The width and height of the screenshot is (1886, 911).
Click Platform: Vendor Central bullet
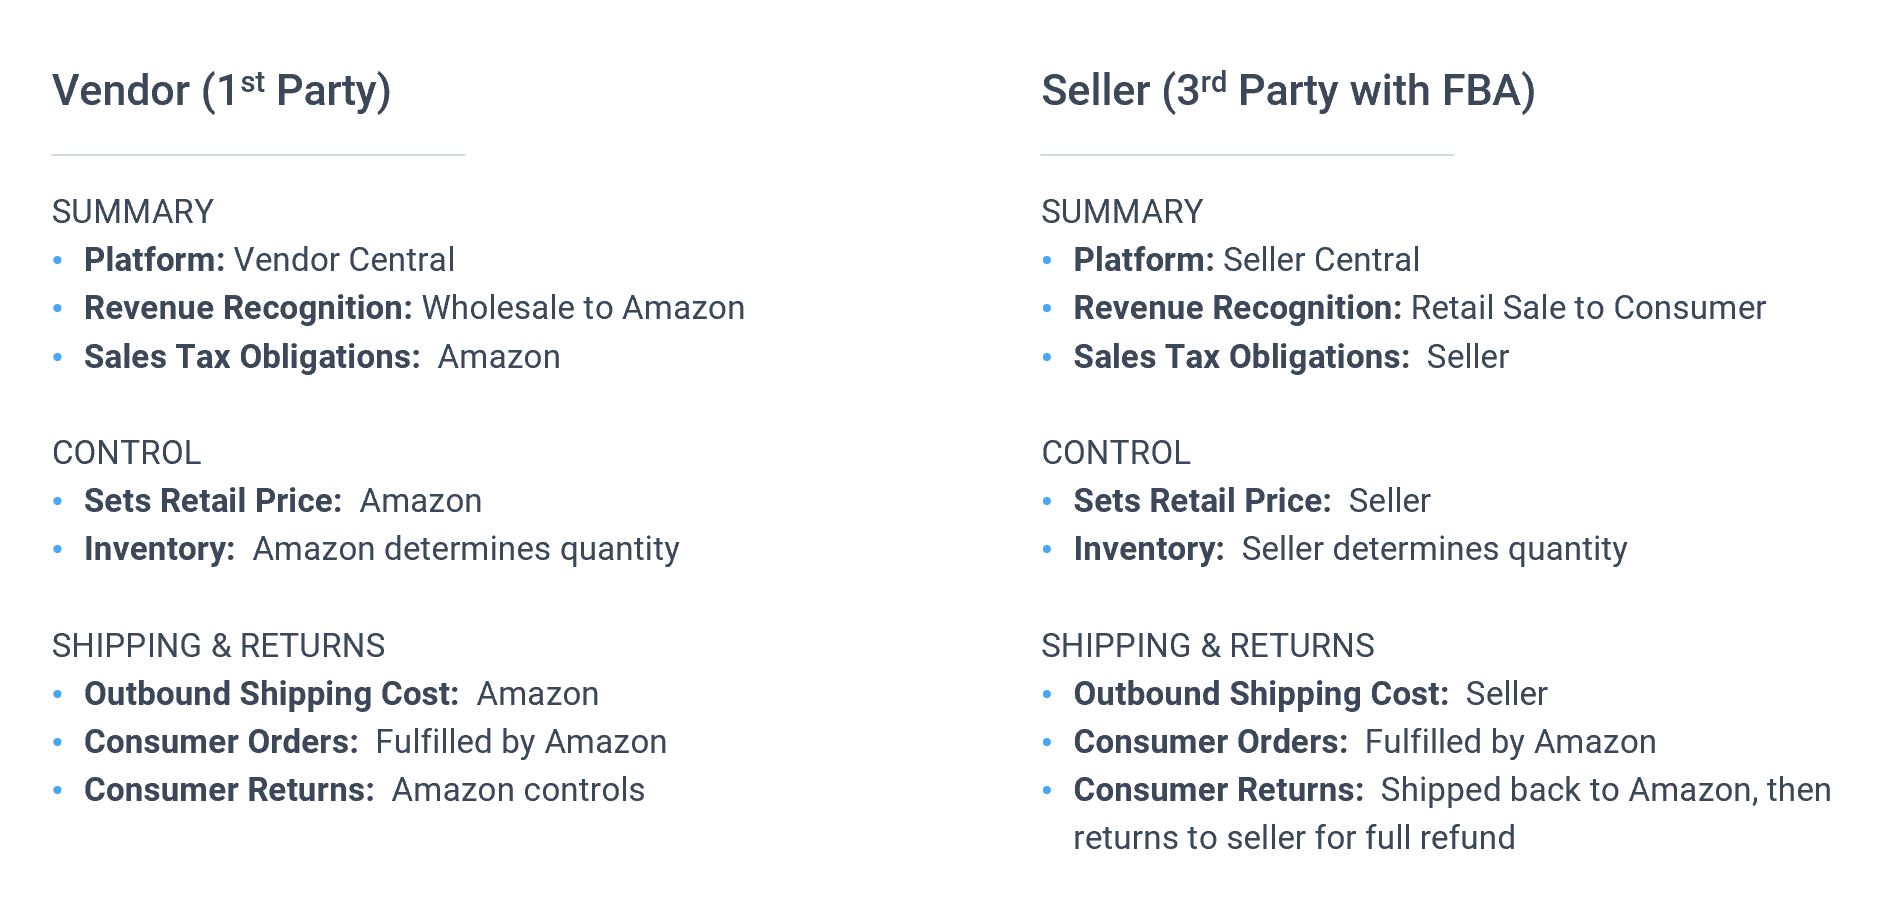[269, 260]
